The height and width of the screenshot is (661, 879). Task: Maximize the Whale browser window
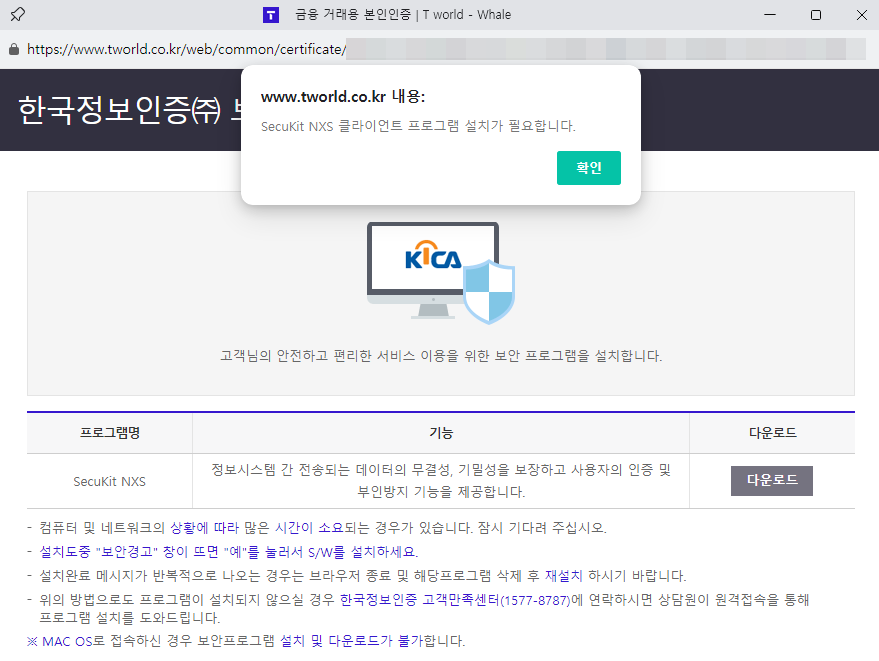pyautogui.click(x=816, y=15)
